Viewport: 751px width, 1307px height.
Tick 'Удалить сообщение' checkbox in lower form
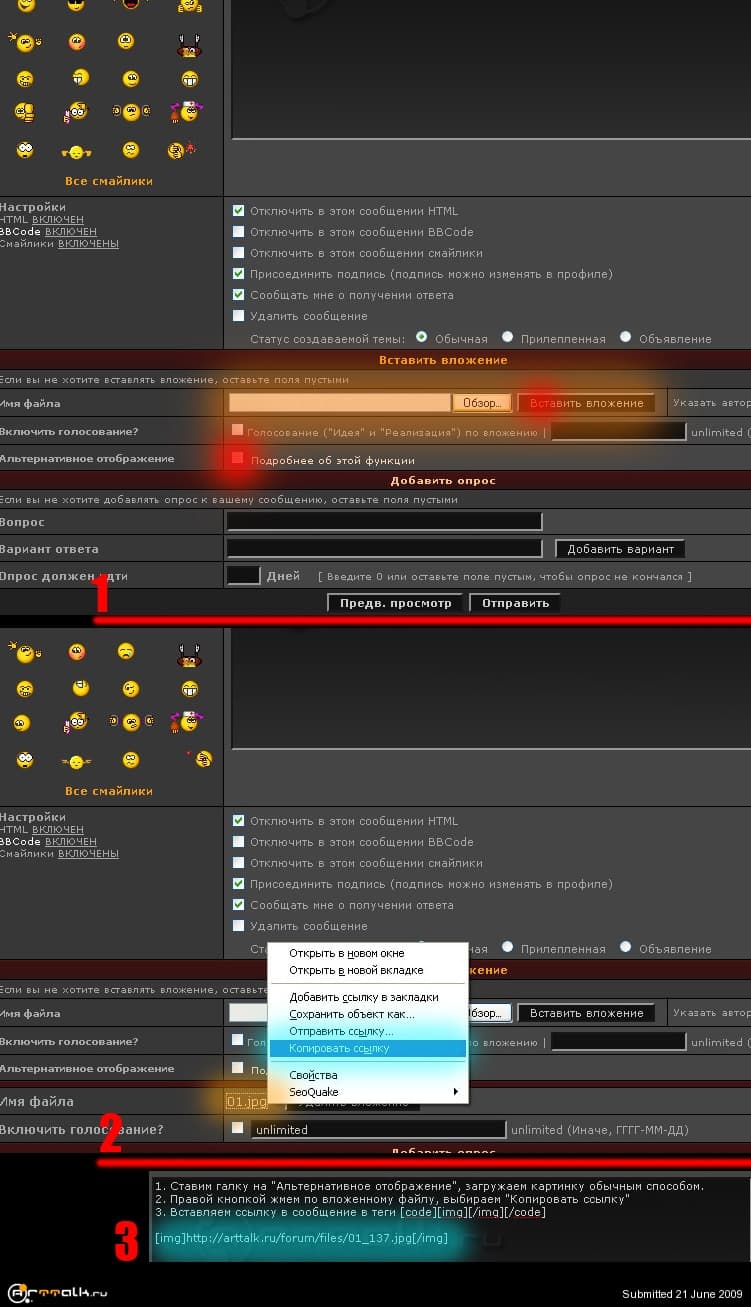238,926
